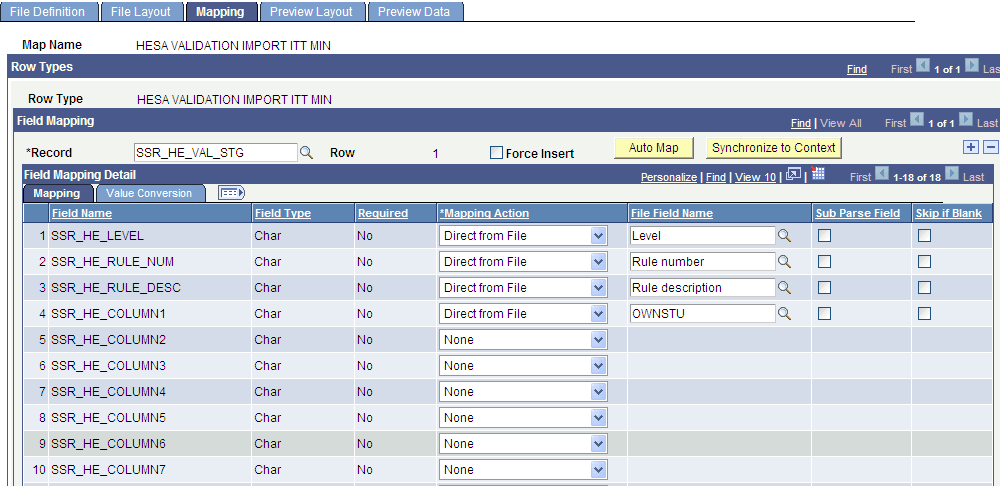The width and height of the screenshot is (1000, 486).
Task: Open lookup for the Record field
Action: pyautogui.click(x=307, y=152)
